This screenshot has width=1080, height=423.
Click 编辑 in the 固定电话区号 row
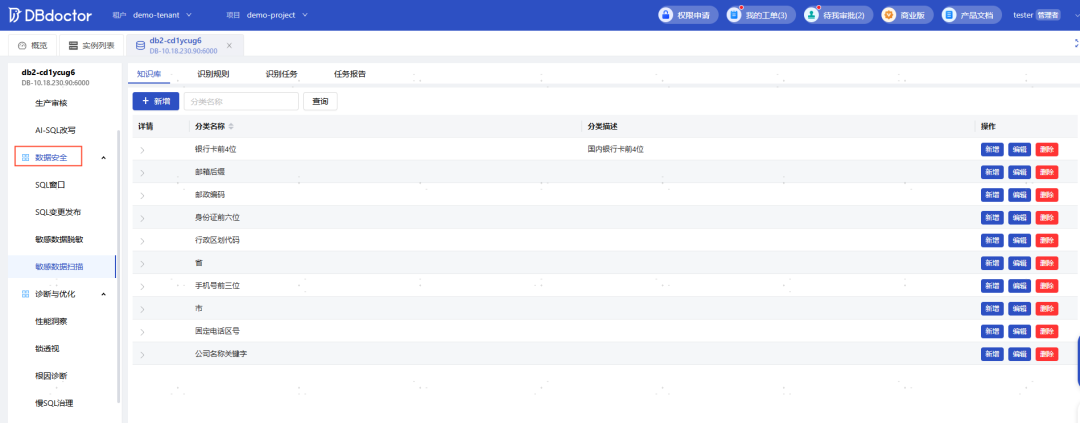(1019, 331)
